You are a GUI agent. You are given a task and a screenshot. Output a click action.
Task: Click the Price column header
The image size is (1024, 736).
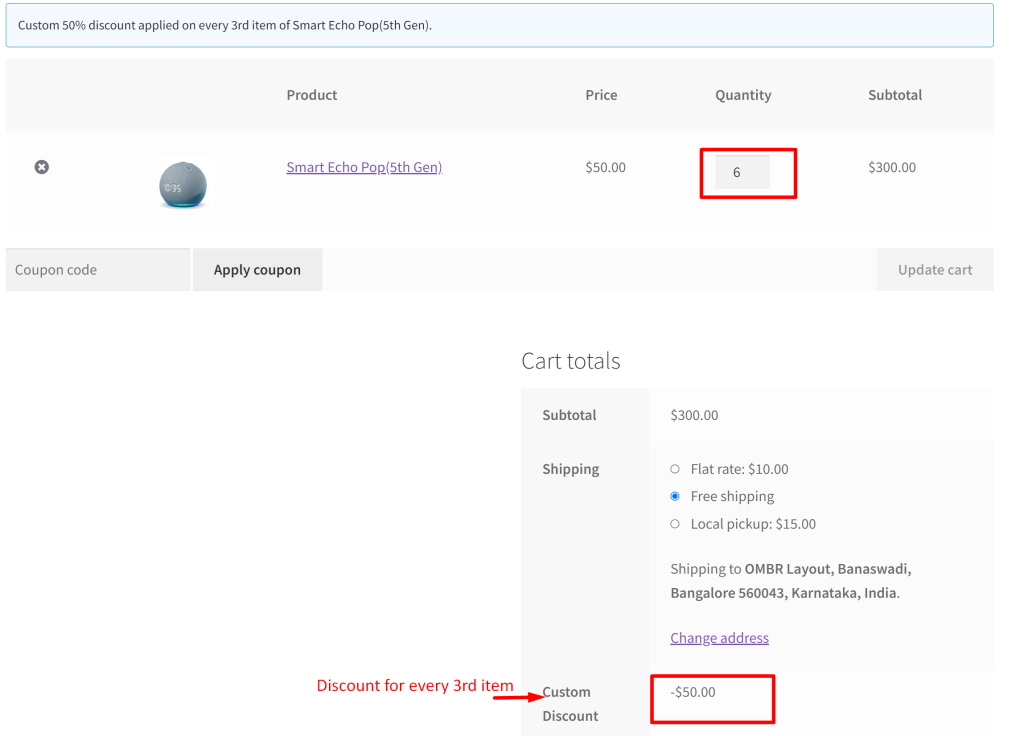[x=601, y=95]
